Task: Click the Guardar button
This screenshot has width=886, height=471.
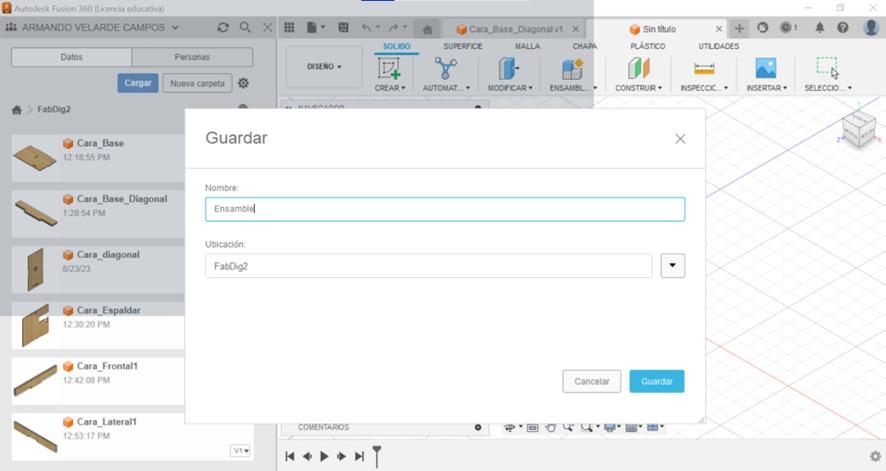Action: click(657, 382)
